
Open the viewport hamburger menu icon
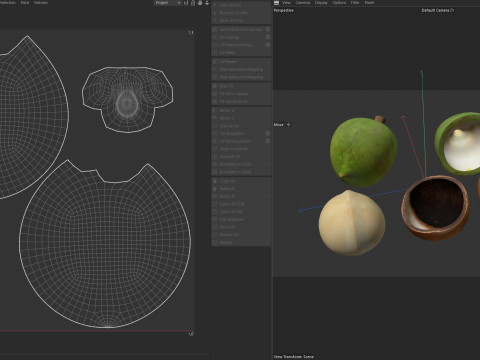tap(276, 3)
